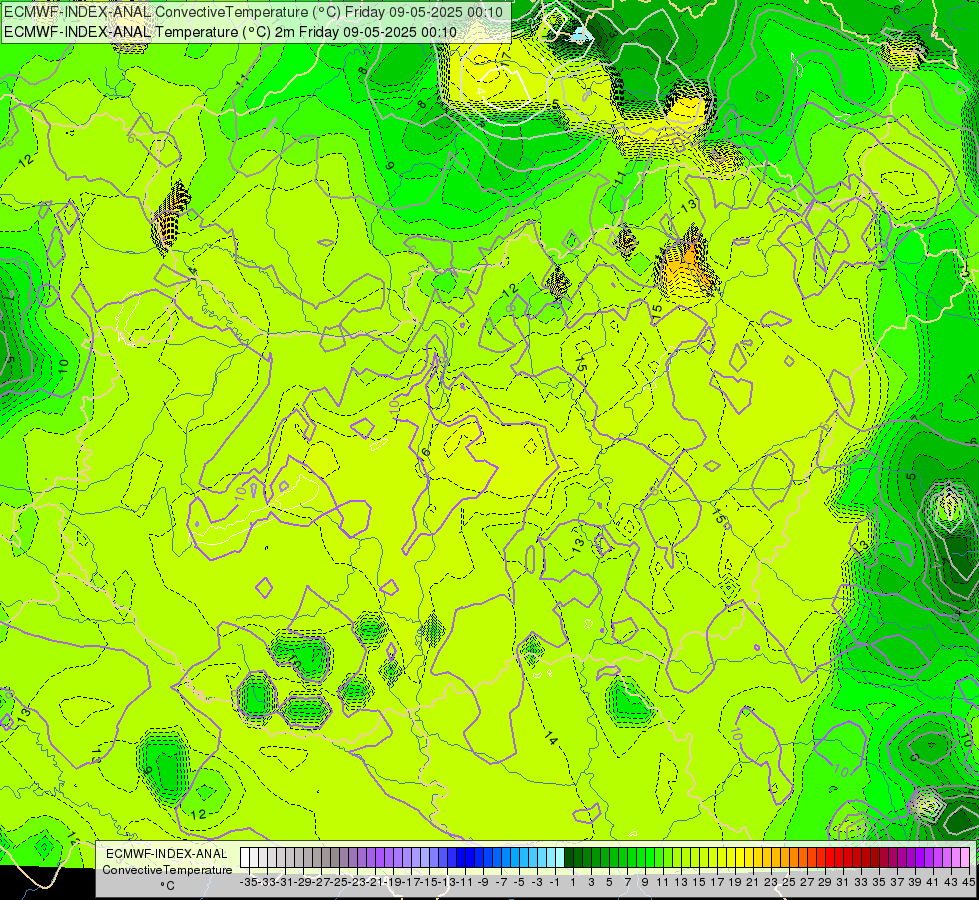
Task: Click the legend label 'ECMWF-INDEX-ANAL'
Action: click(167, 854)
